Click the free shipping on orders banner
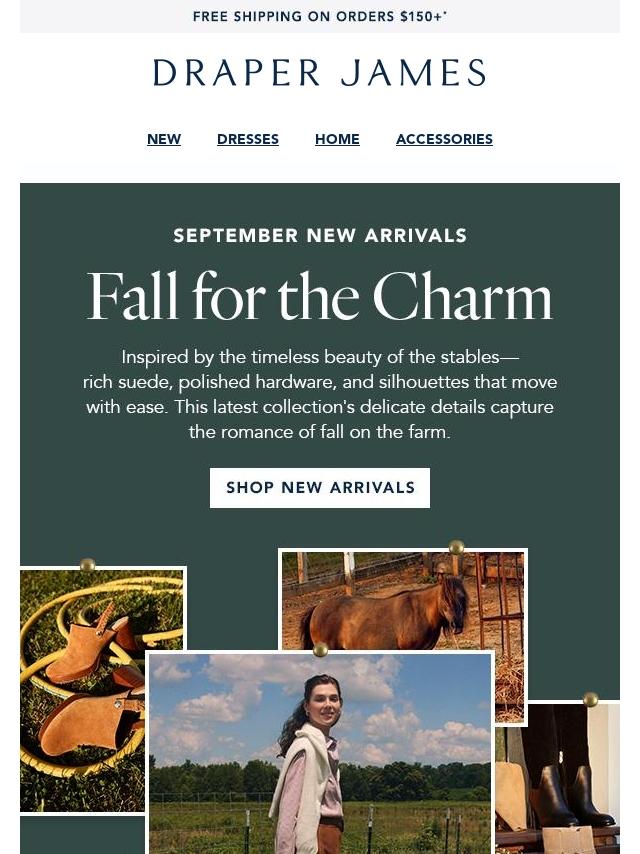Image resolution: width=640 pixels, height=854 pixels. 320,16
